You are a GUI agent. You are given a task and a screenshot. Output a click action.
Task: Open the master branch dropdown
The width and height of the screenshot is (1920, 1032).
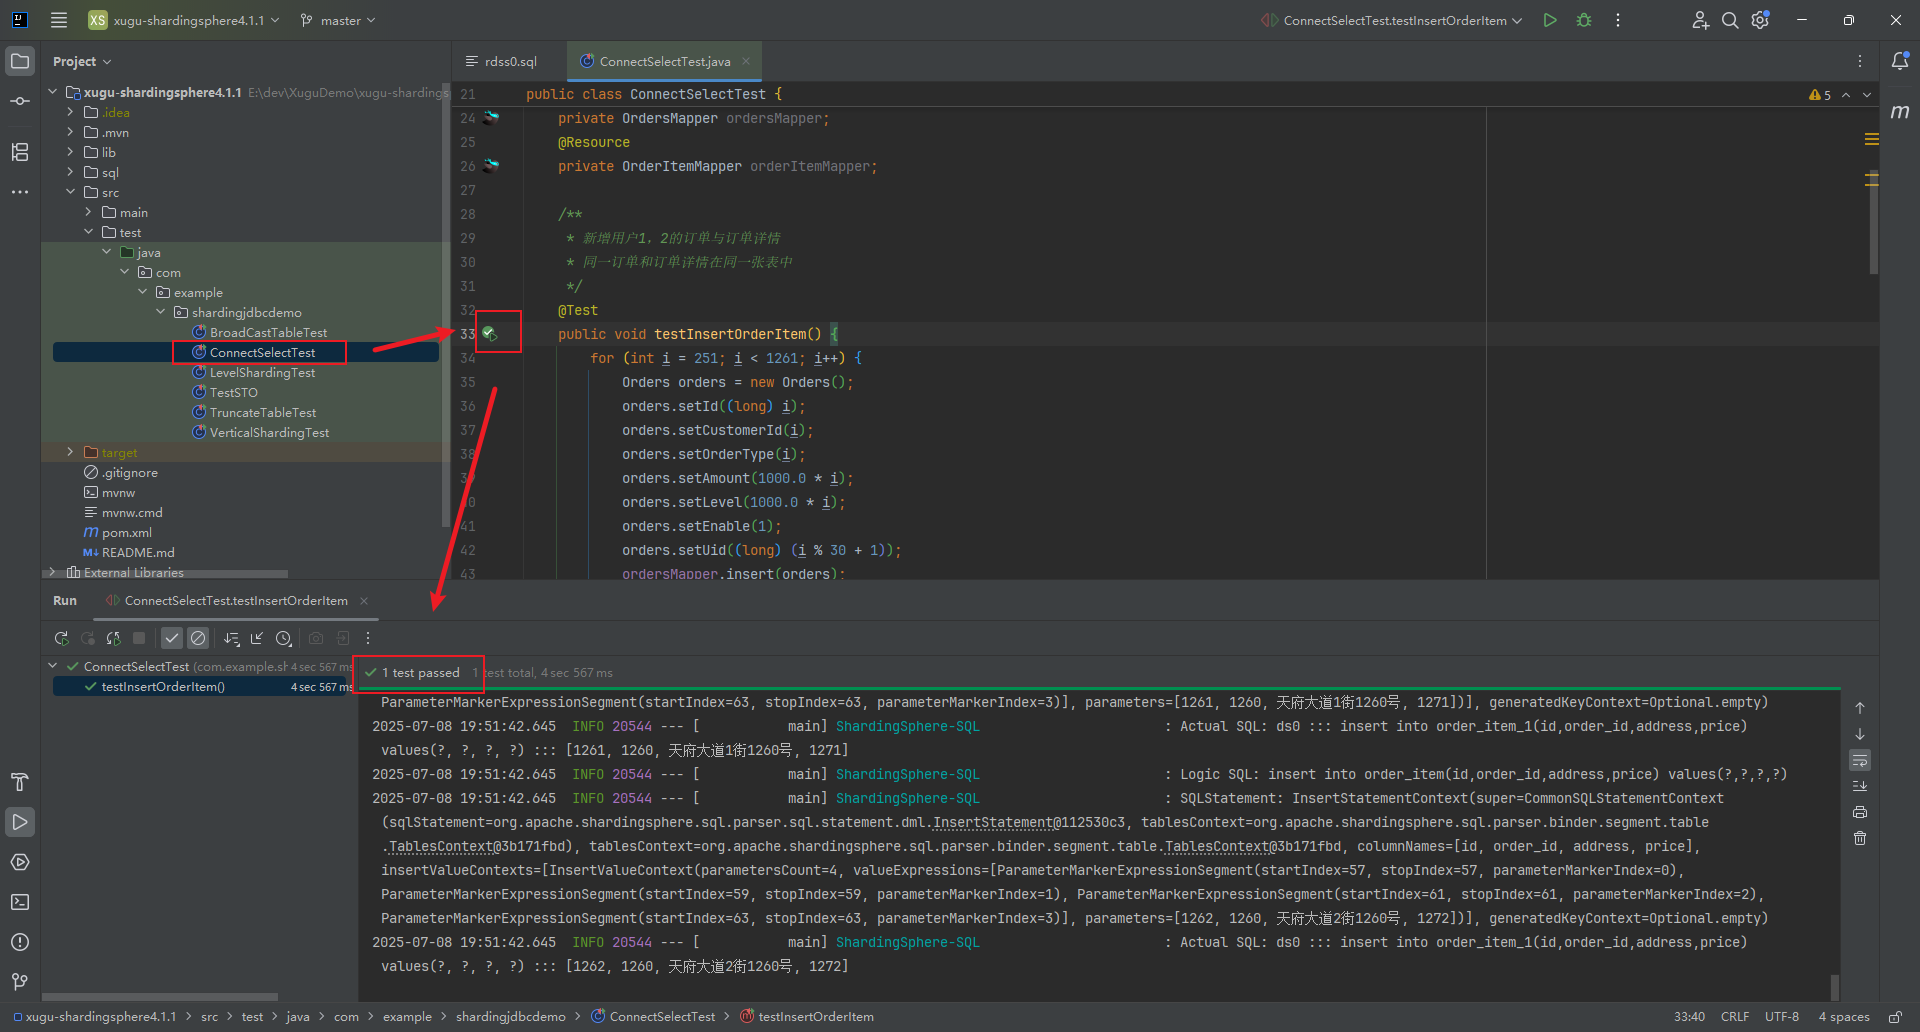(x=338, y=20)
